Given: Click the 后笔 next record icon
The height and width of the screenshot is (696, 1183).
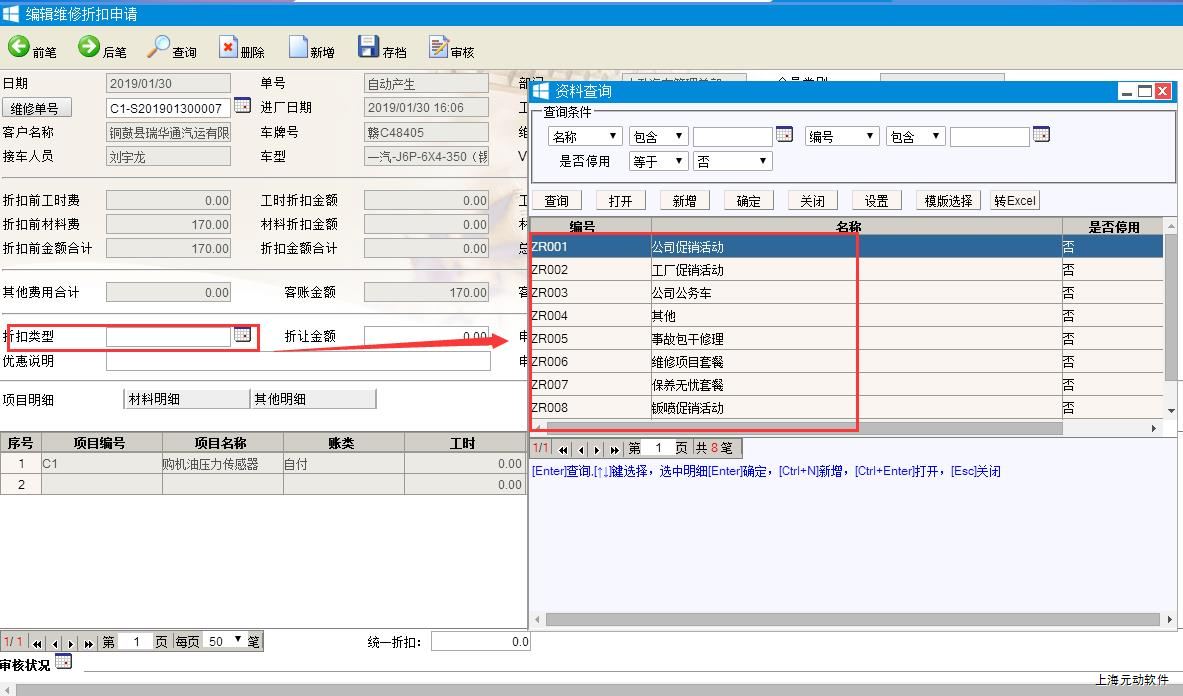Looking at the screenshot, I should pyautogui.click(x=89, y=47).
